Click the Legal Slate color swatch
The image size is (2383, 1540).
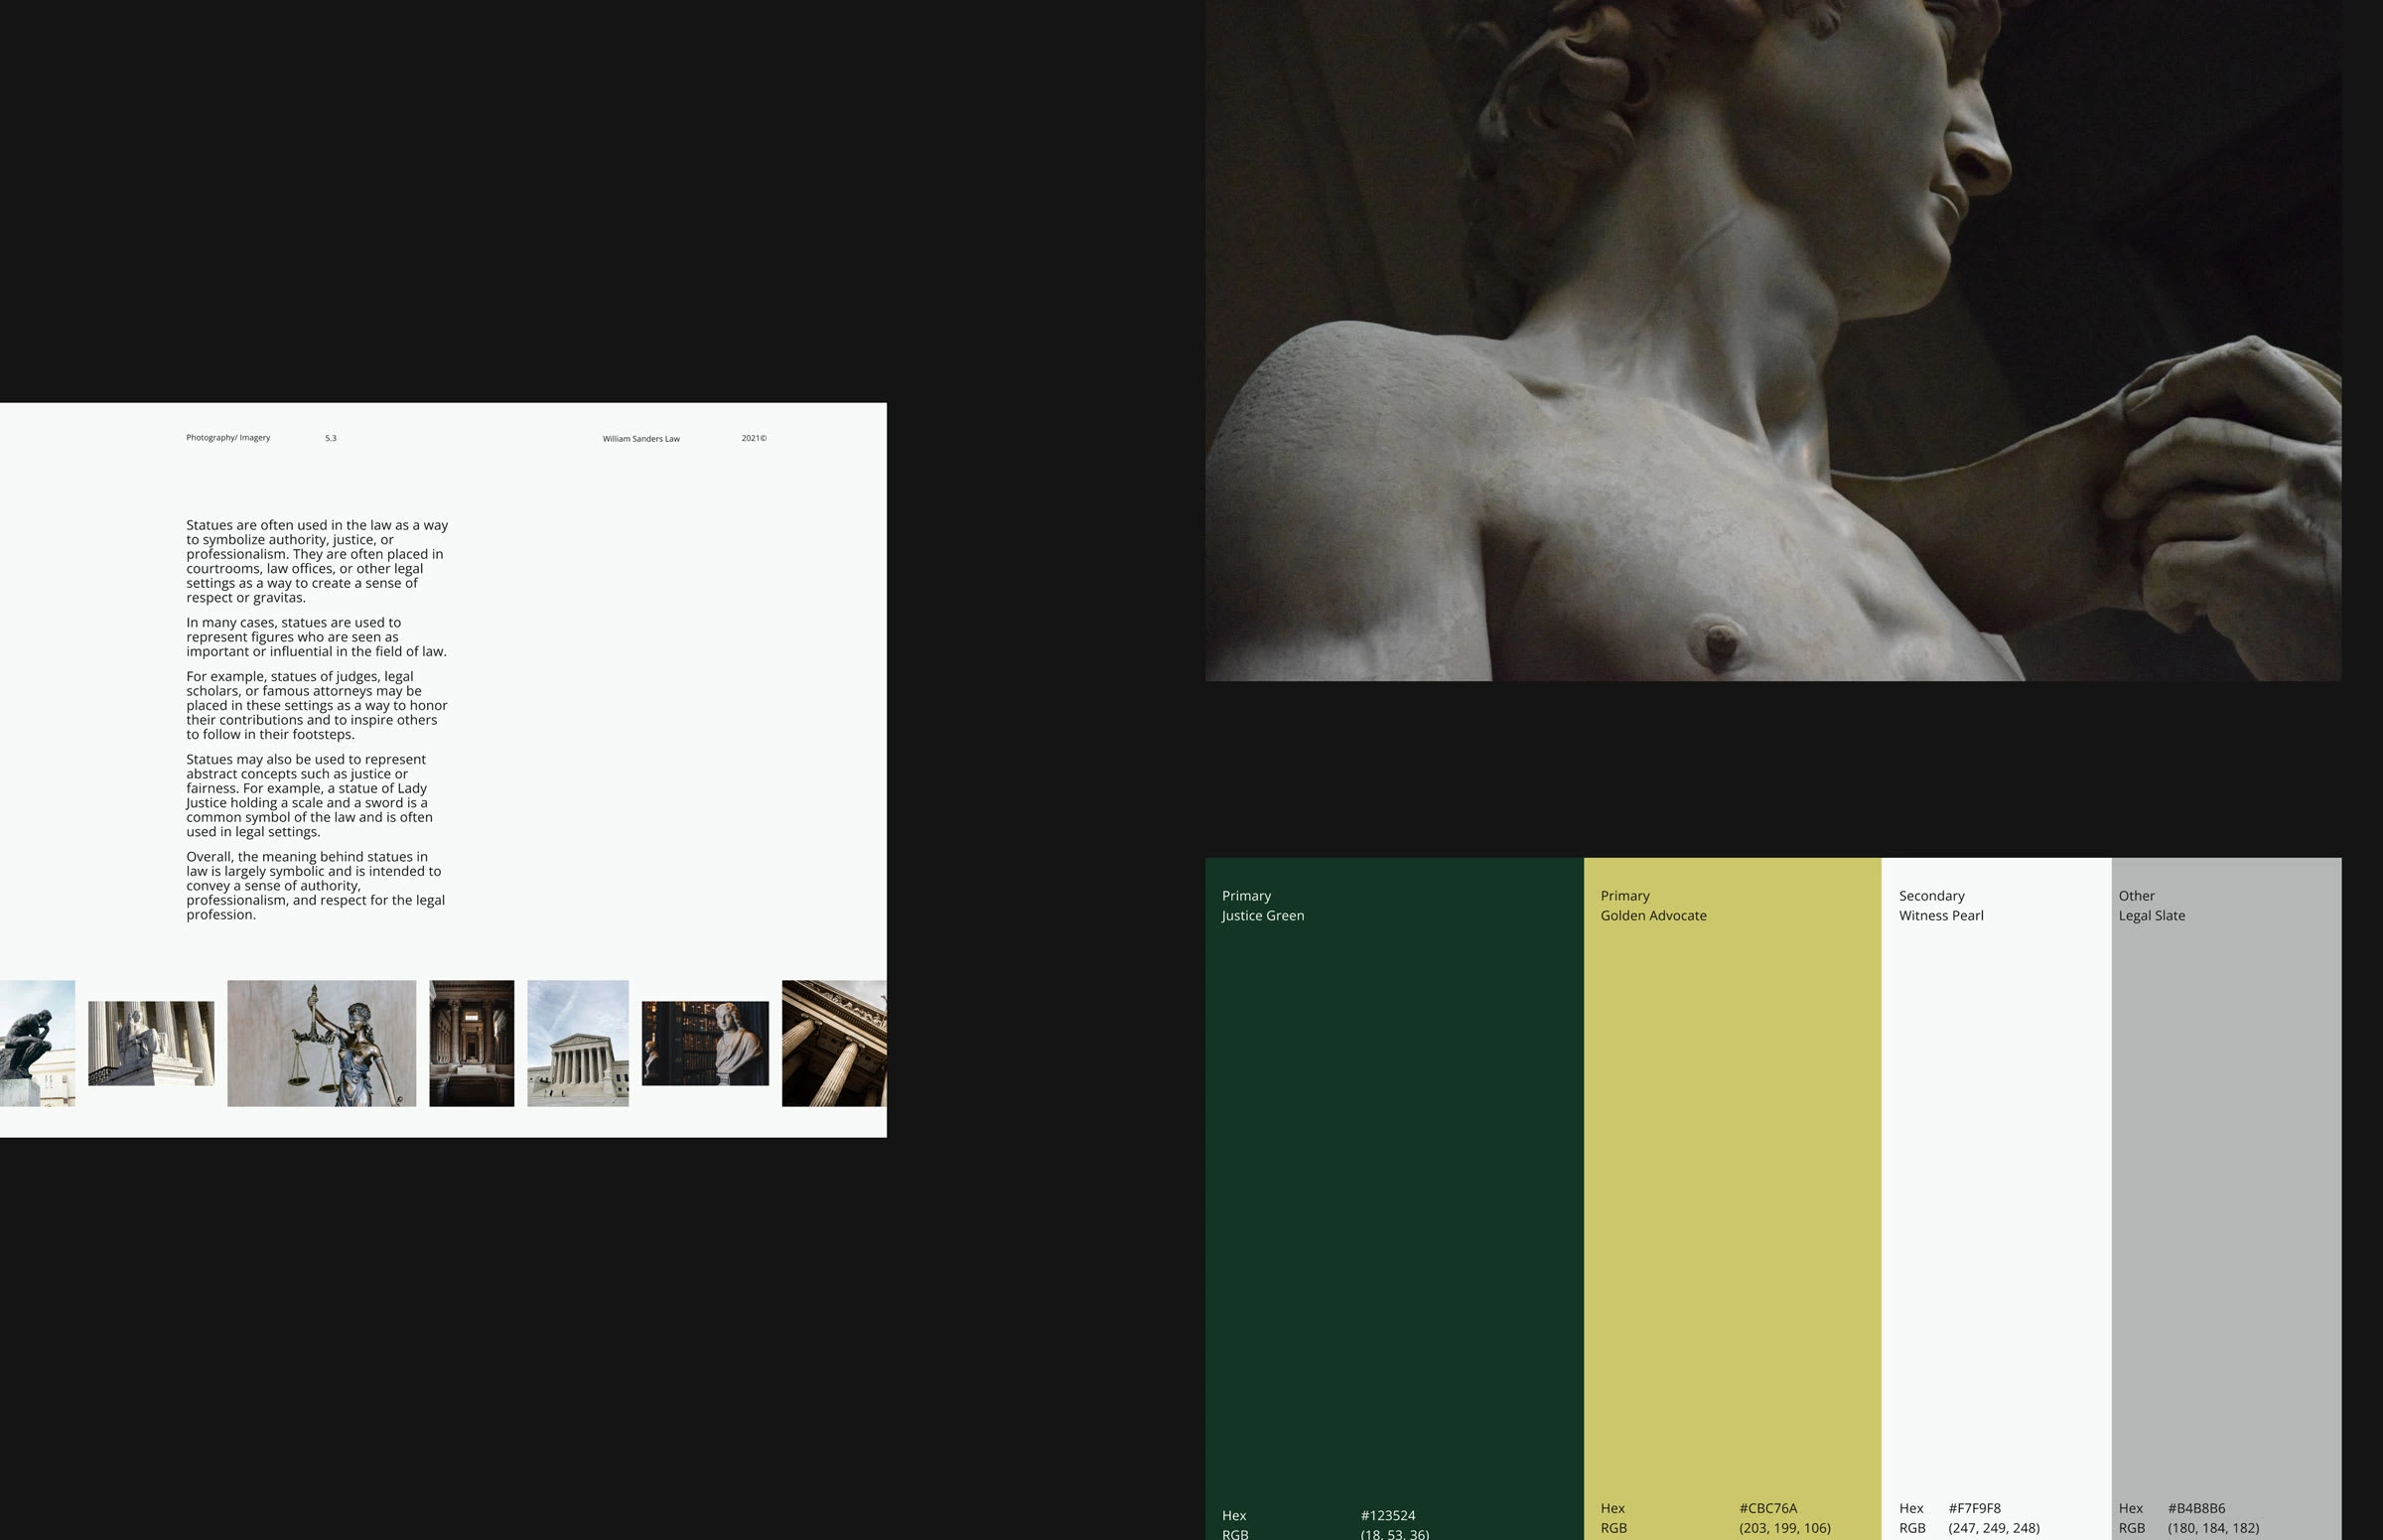pyautogui.click(x=2226, y=1200)
